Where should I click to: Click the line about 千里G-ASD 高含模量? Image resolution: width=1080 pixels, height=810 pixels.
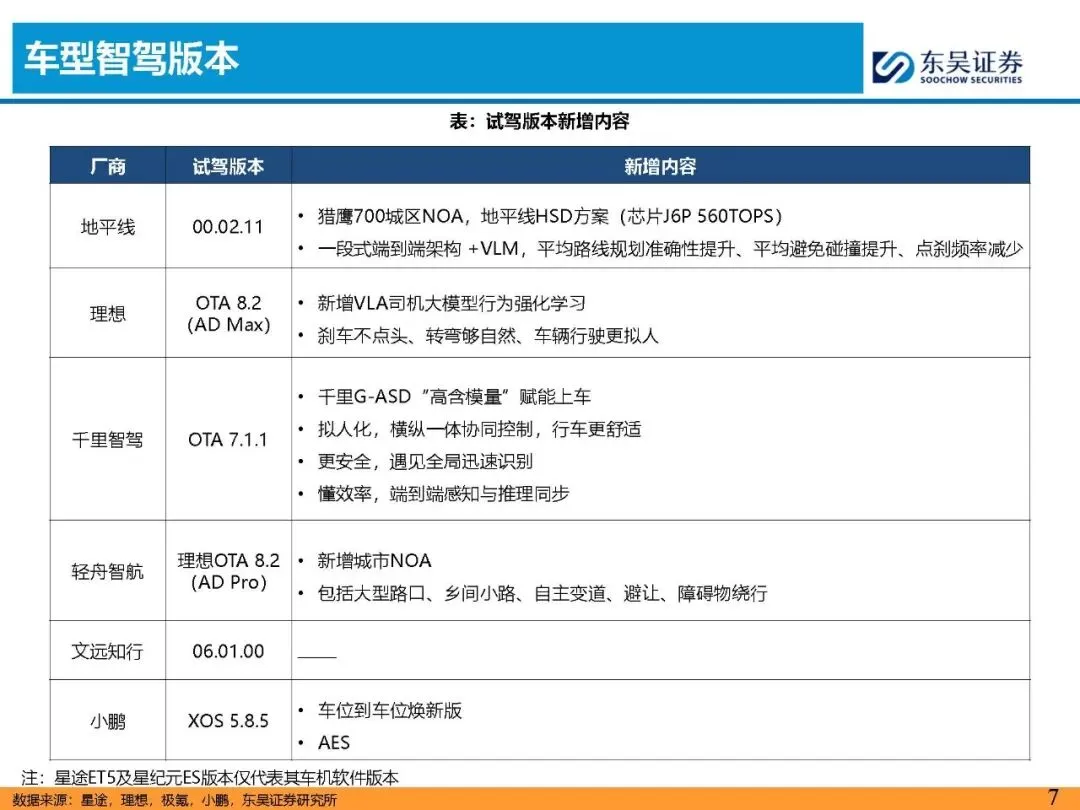454,397
